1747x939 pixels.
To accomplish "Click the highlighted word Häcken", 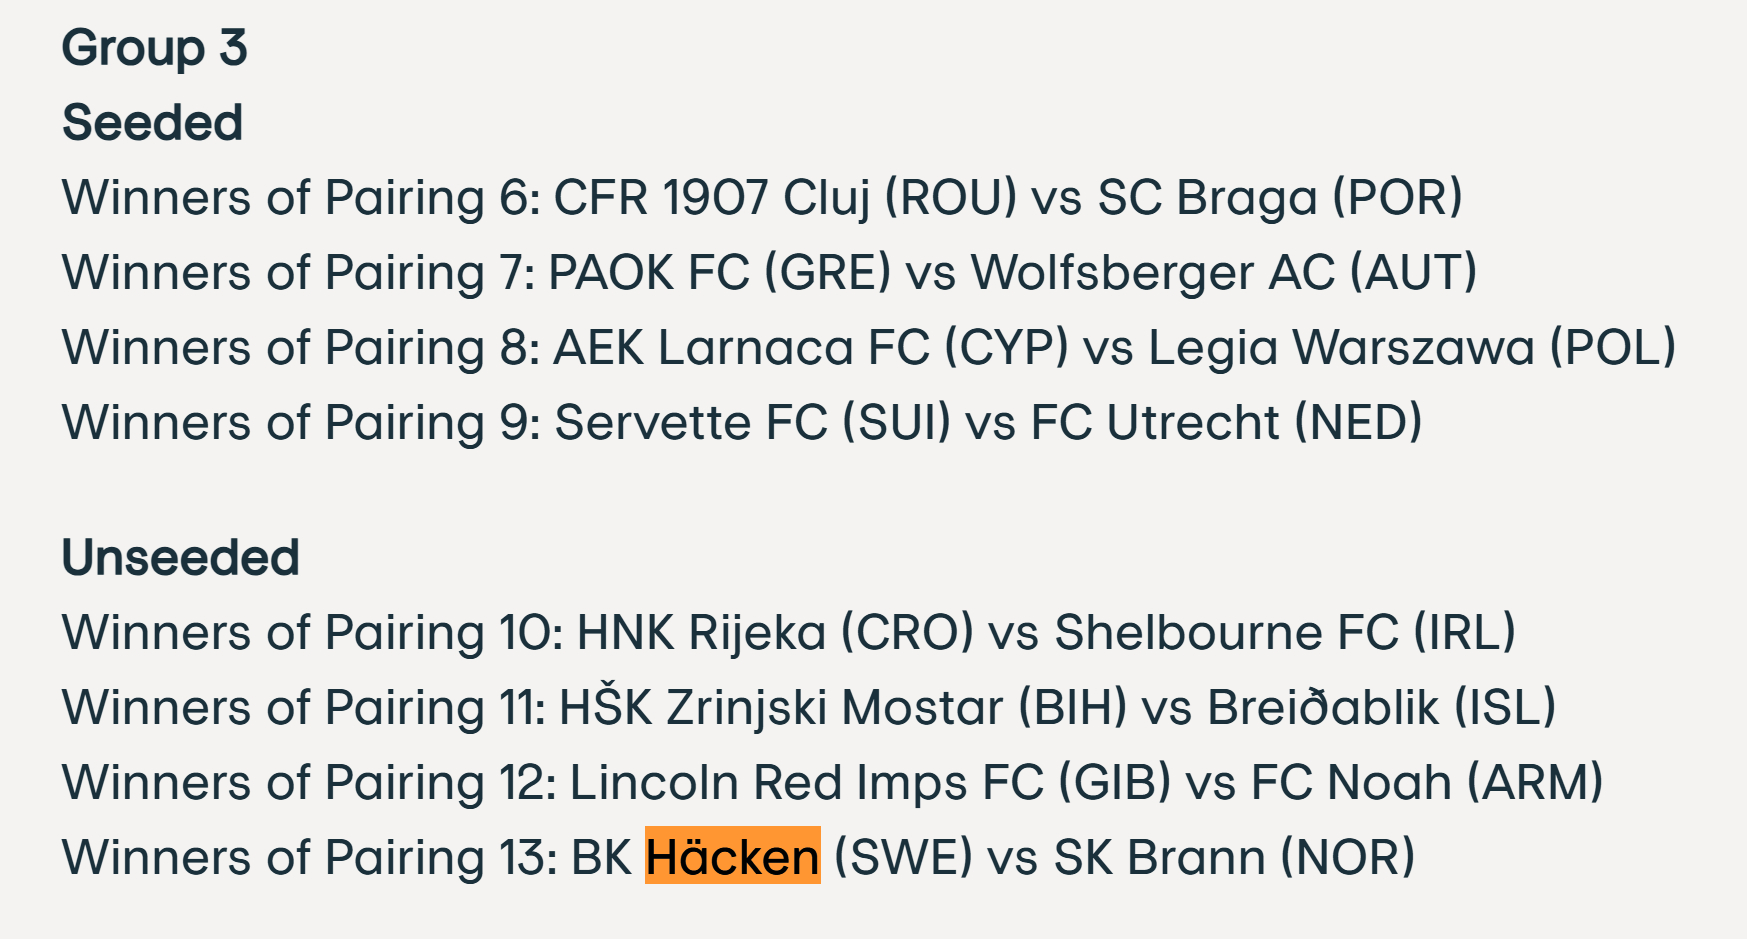I will point(732,857).
